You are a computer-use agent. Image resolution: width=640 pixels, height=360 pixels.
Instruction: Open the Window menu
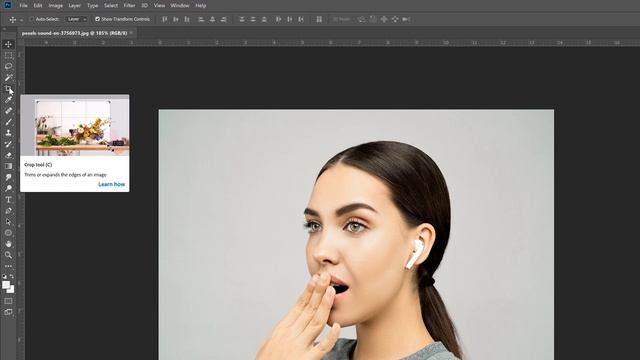point(180,6)
